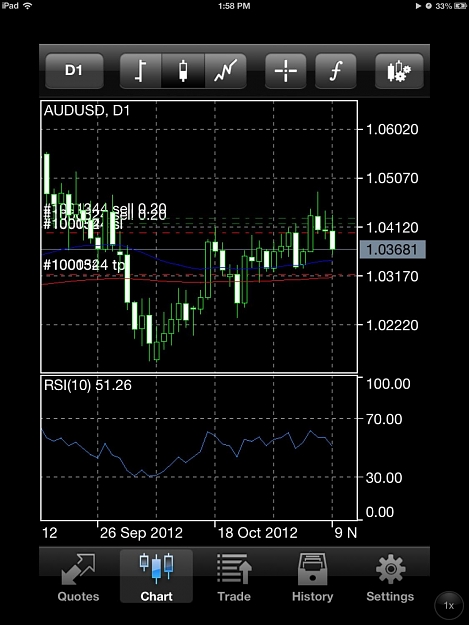Switch to bar chart type
469x625 pixels.
141,71
